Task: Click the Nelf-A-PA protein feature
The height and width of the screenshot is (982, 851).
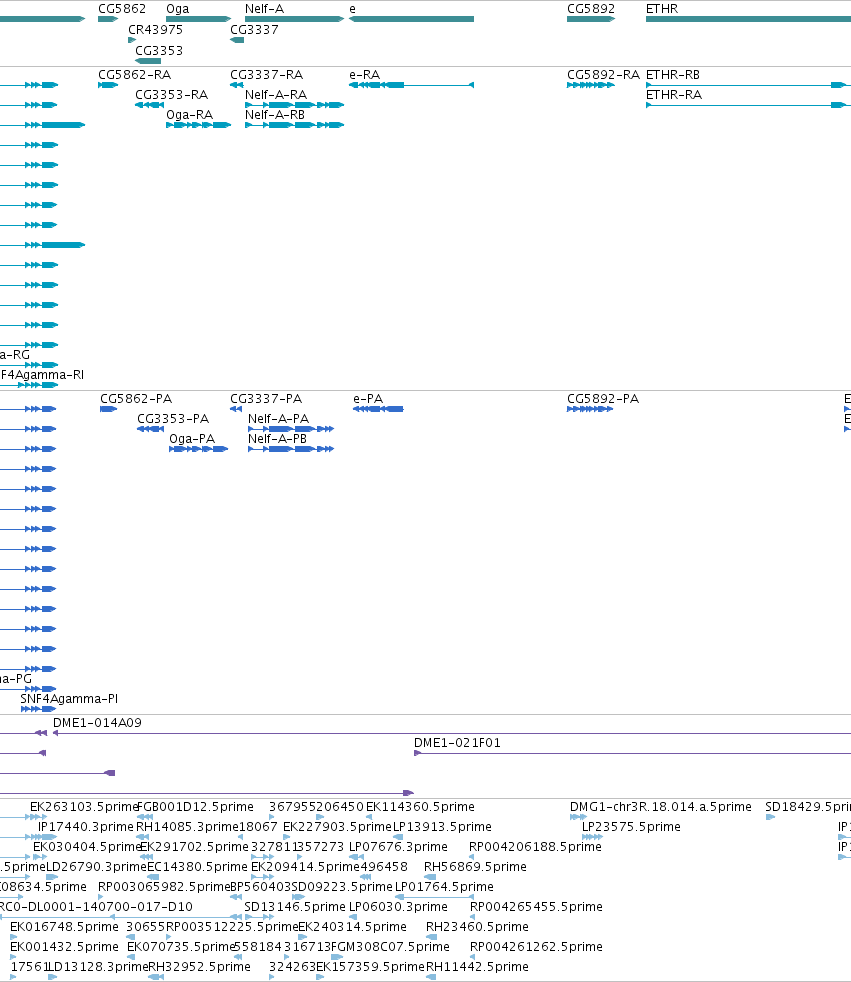Action: (x=291, y=429)
